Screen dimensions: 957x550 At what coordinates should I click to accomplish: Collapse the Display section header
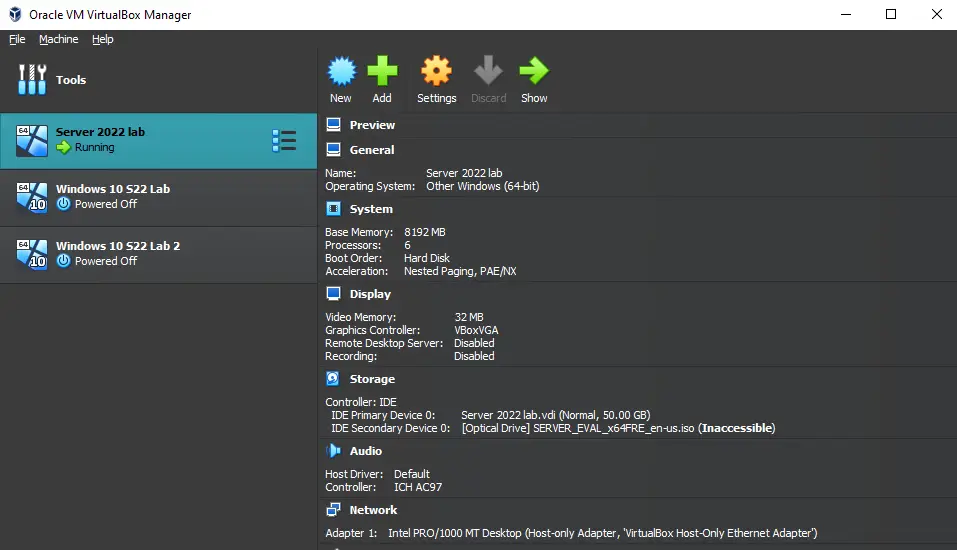tap(370, 294)
